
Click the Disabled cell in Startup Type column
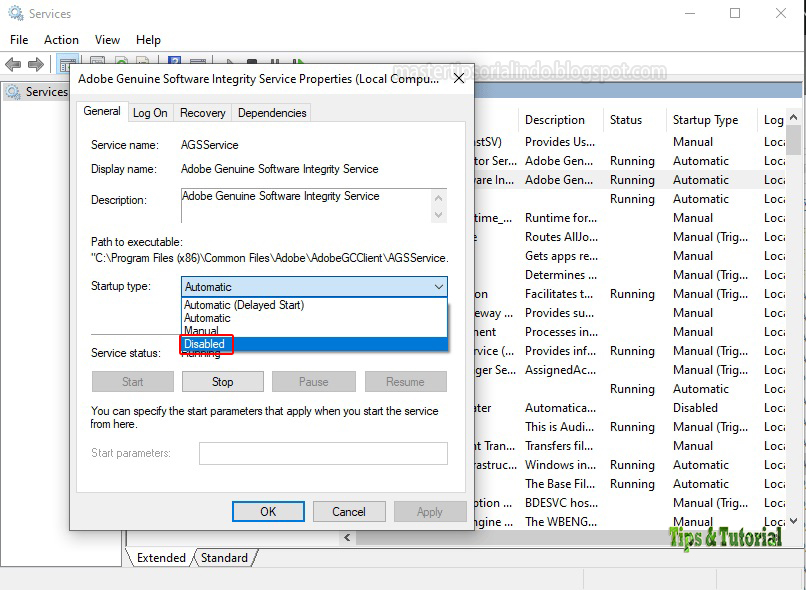tap(695, 408)
